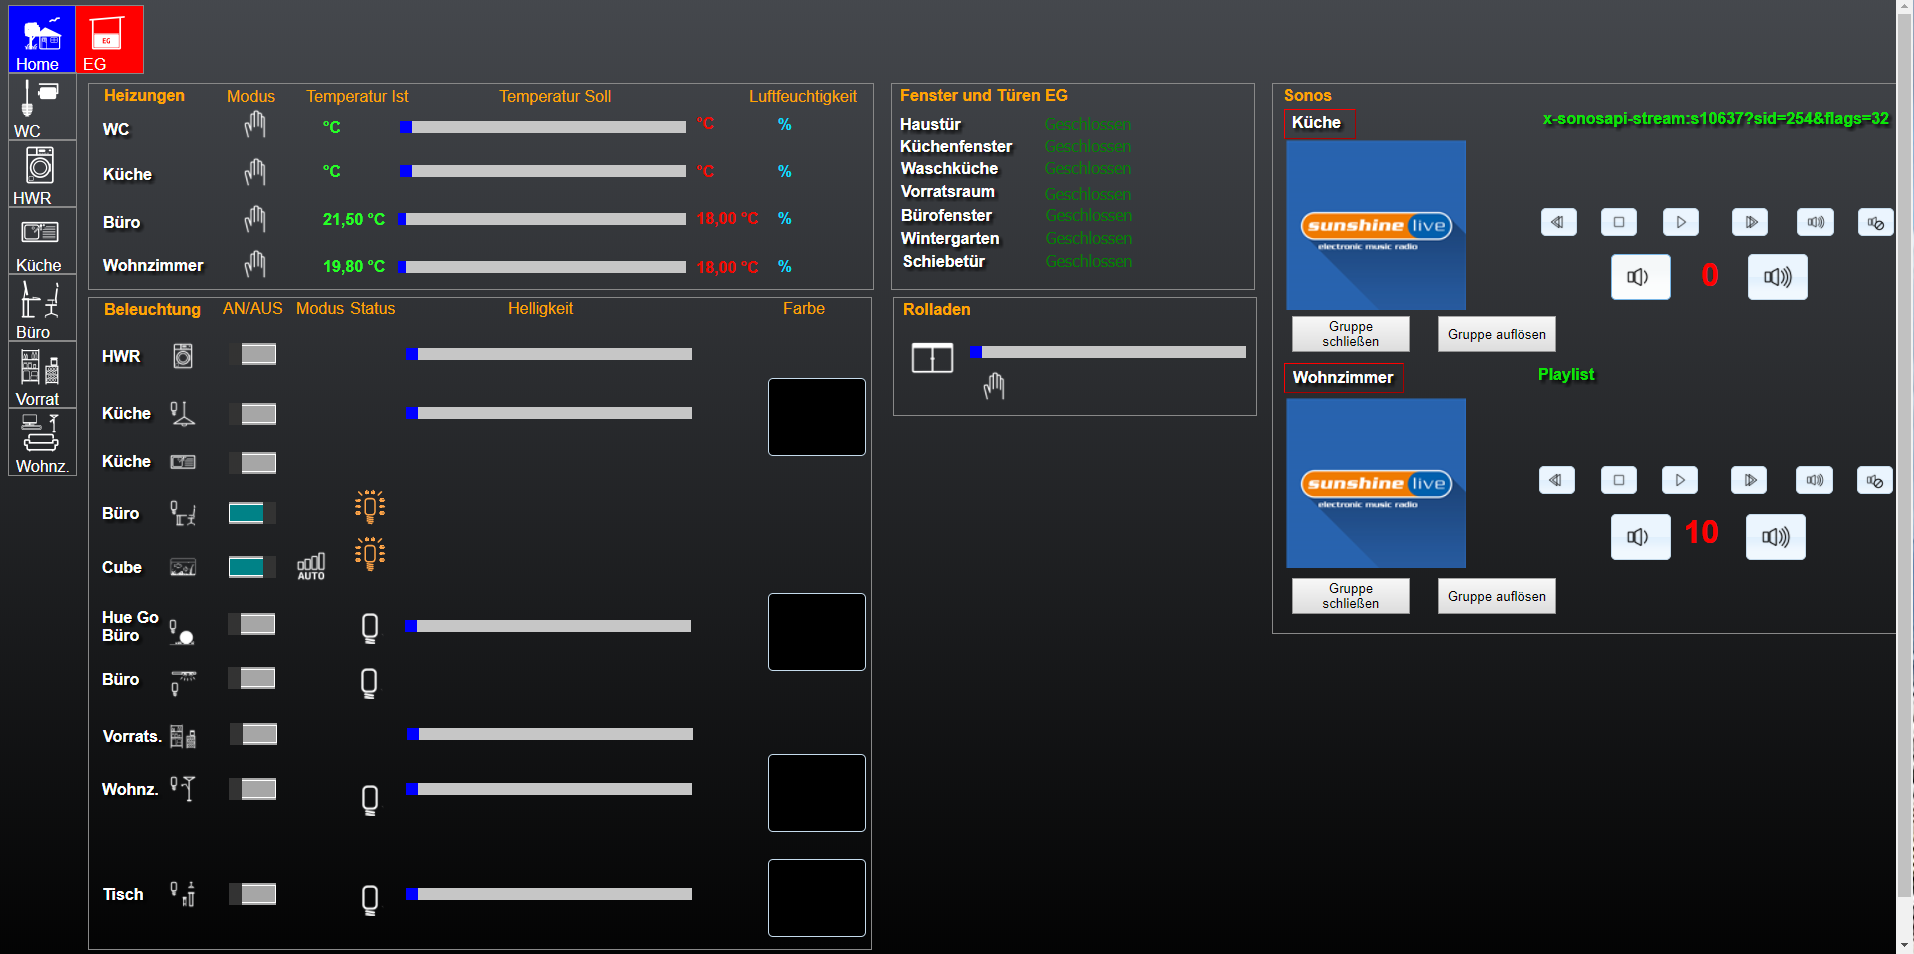
Task: Toggle the Büro ceiling spot light switch
Action: [x=253, y=678]
